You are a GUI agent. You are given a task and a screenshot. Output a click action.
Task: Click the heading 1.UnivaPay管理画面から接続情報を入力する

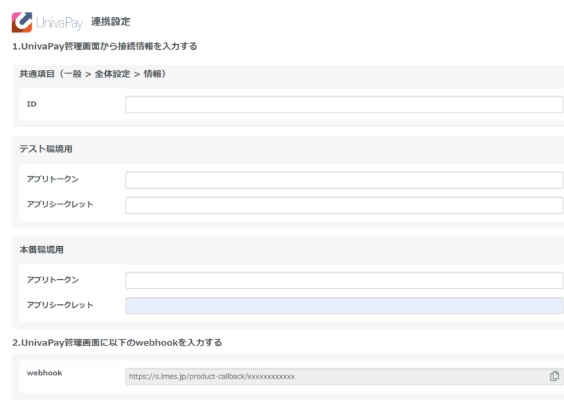(x=105, y=46)
